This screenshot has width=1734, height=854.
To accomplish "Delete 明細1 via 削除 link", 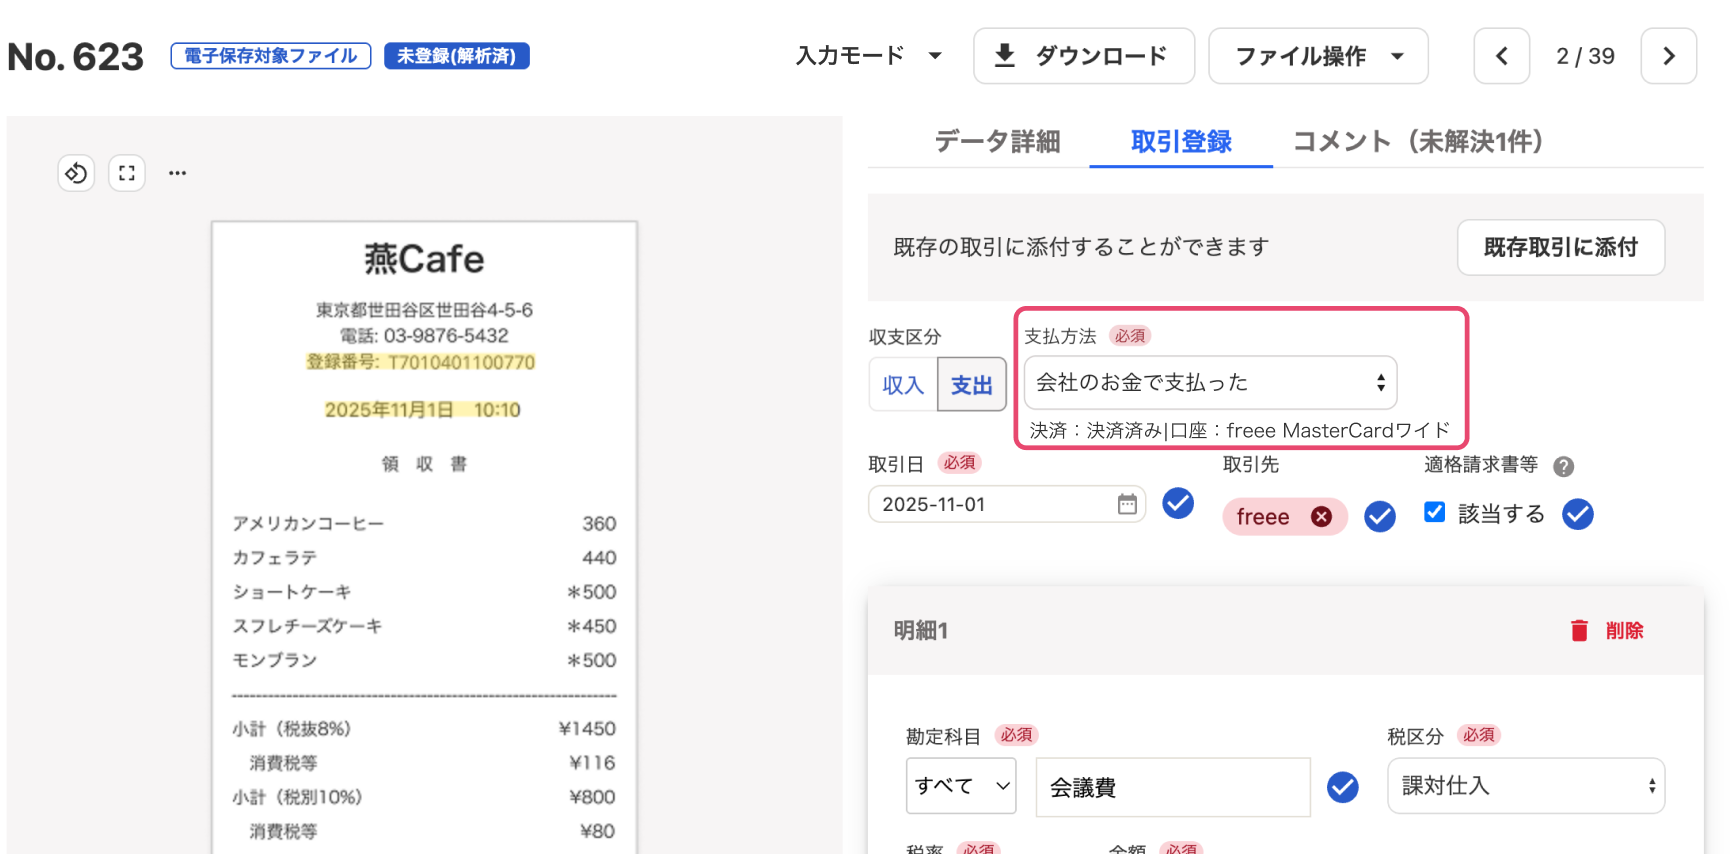I will (x=1624, y=630).
